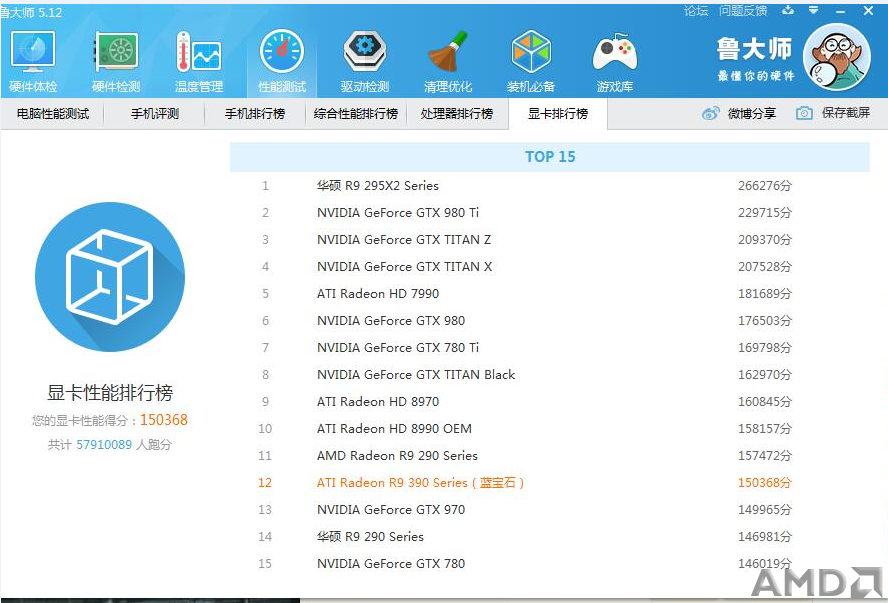Screen dimensions: 888x603
Task: Click the blue cube graphics card icon
Action: click(110, 277)
